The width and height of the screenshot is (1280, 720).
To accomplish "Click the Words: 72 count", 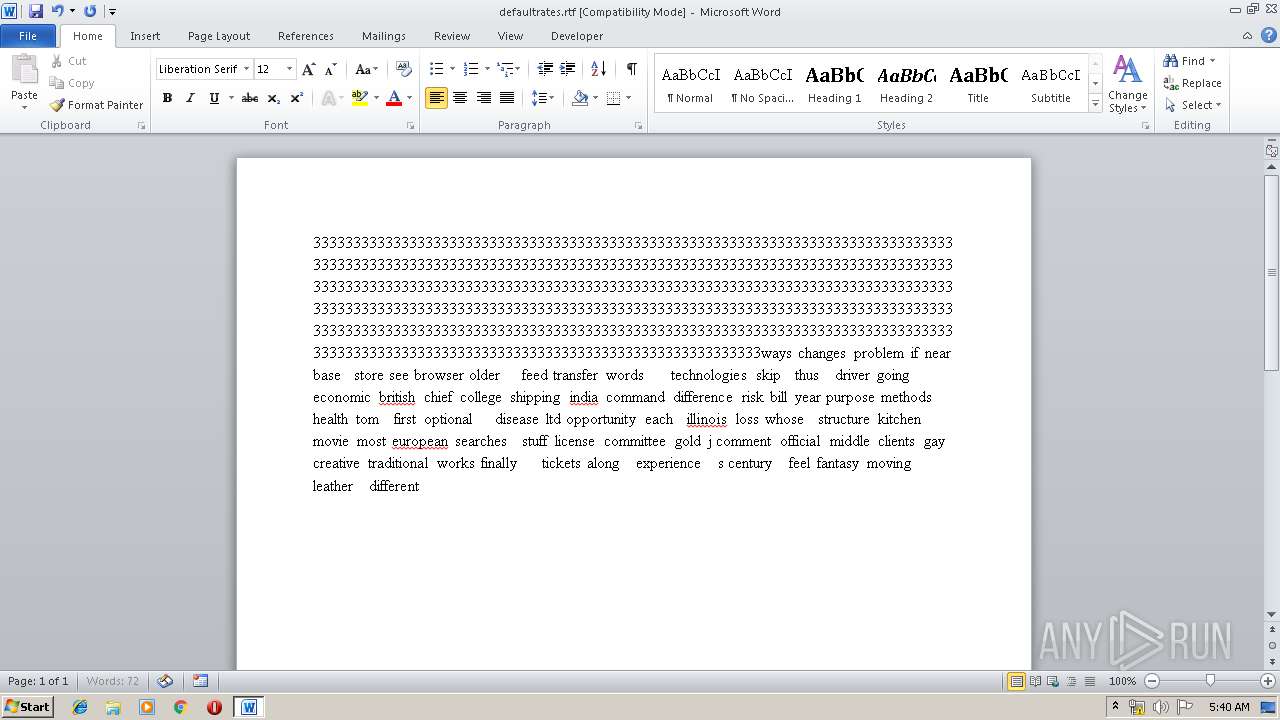I will (x=113, y=681).
